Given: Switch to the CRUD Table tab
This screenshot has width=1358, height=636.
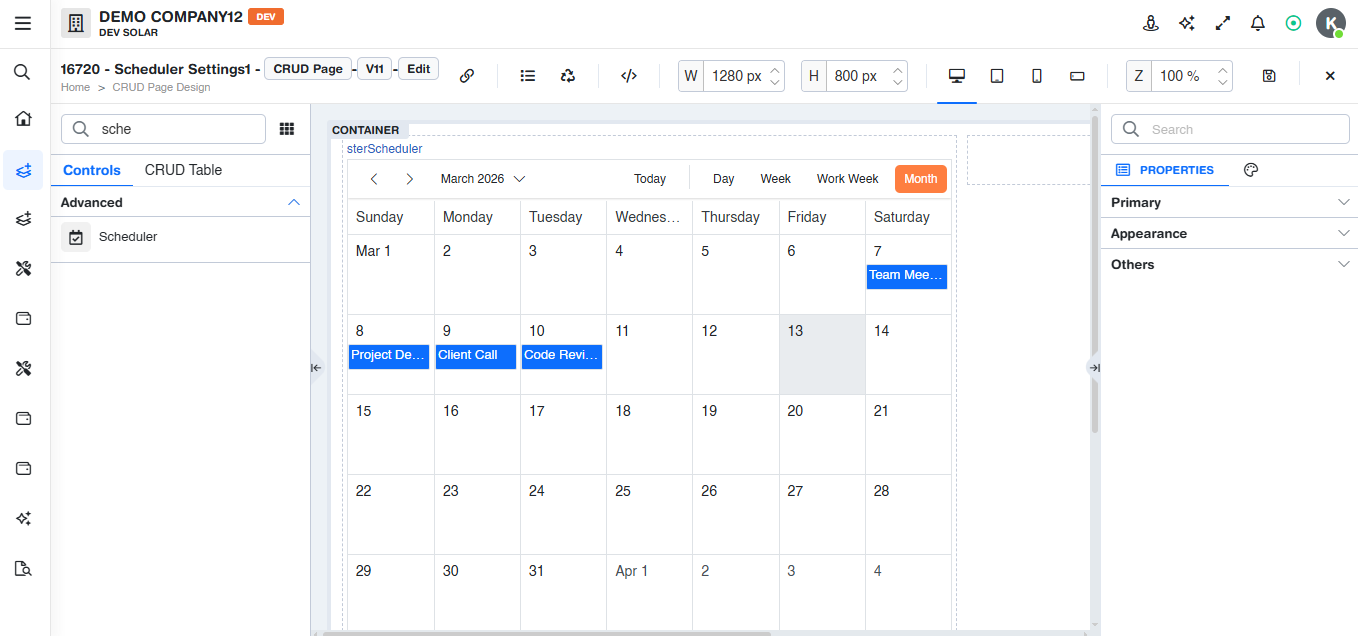Looking at the screenshot, I should click(x=183, y=170).
